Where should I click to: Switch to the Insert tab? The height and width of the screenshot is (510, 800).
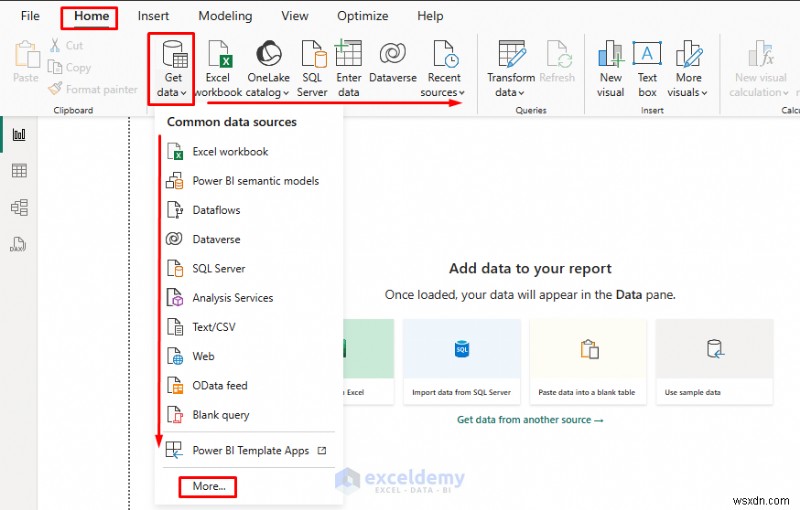(153, 16)
